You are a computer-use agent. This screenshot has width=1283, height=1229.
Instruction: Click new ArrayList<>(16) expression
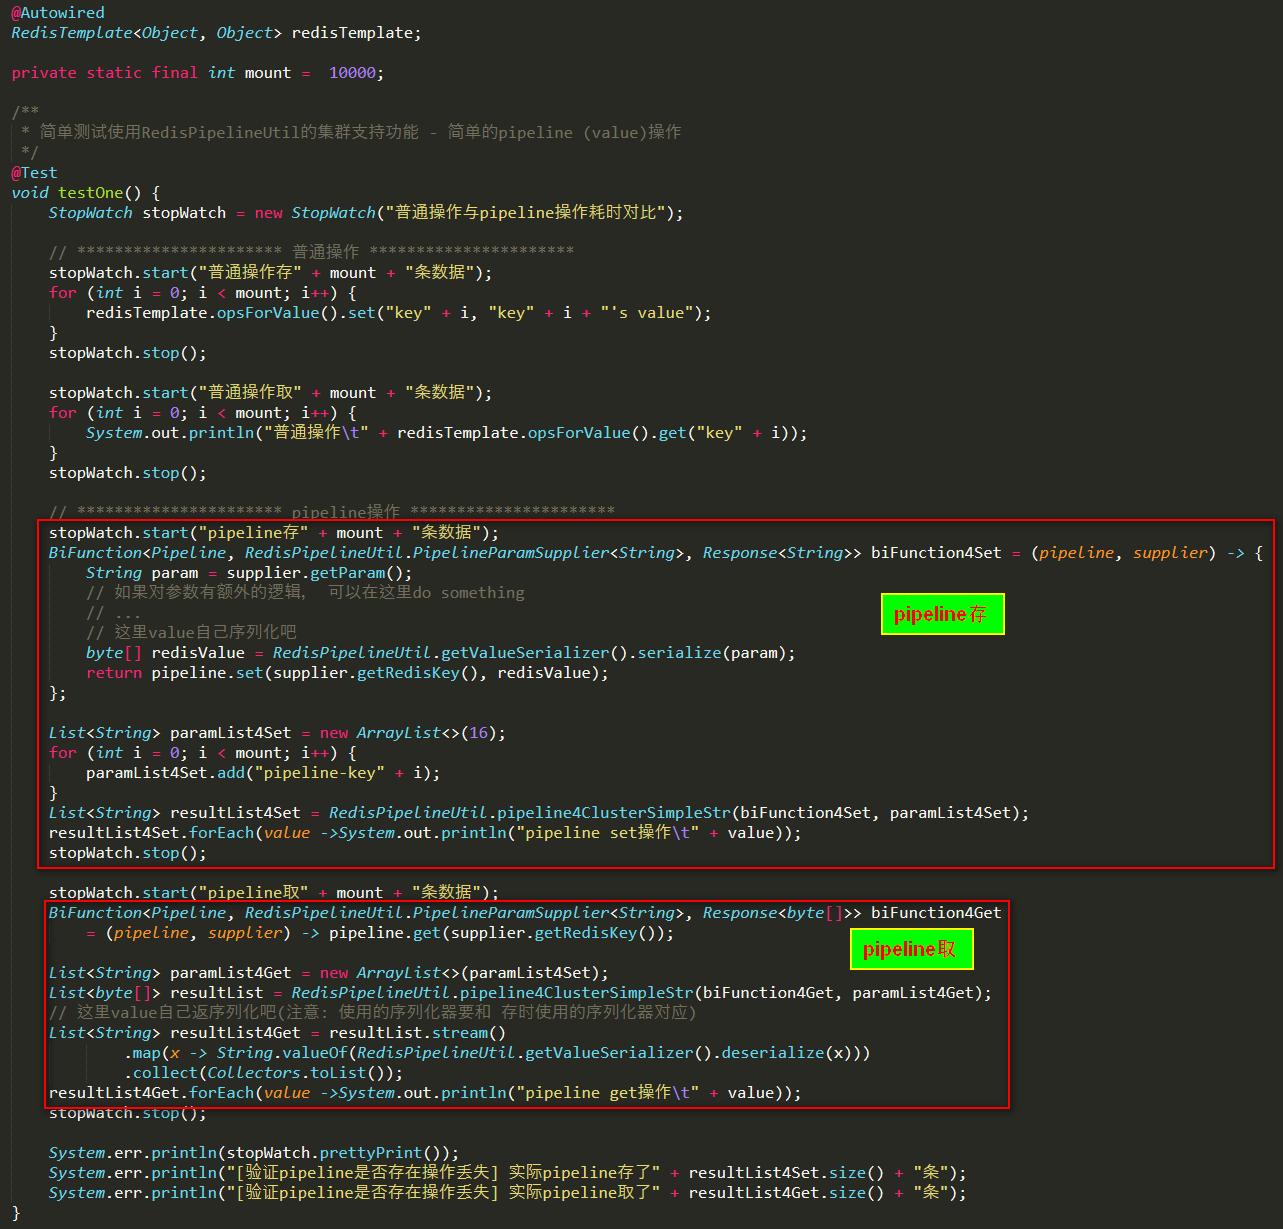click(409, 733)
